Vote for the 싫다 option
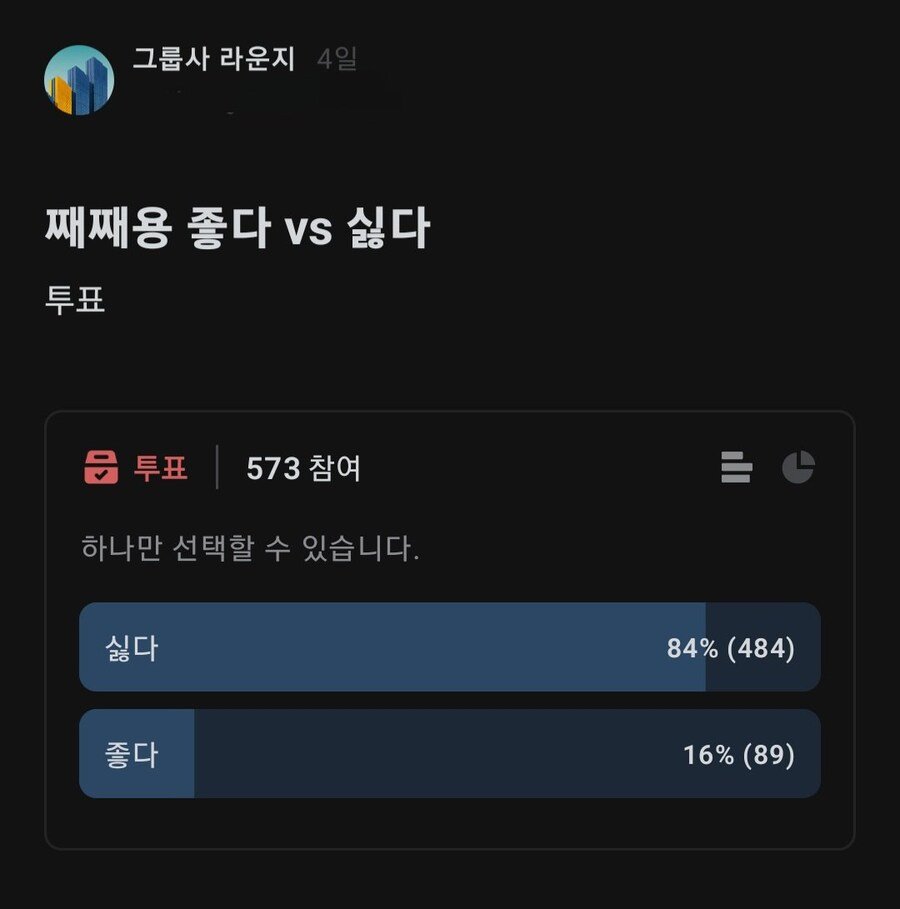The width and height of the screenshot is (900, 909). (132, 648)
